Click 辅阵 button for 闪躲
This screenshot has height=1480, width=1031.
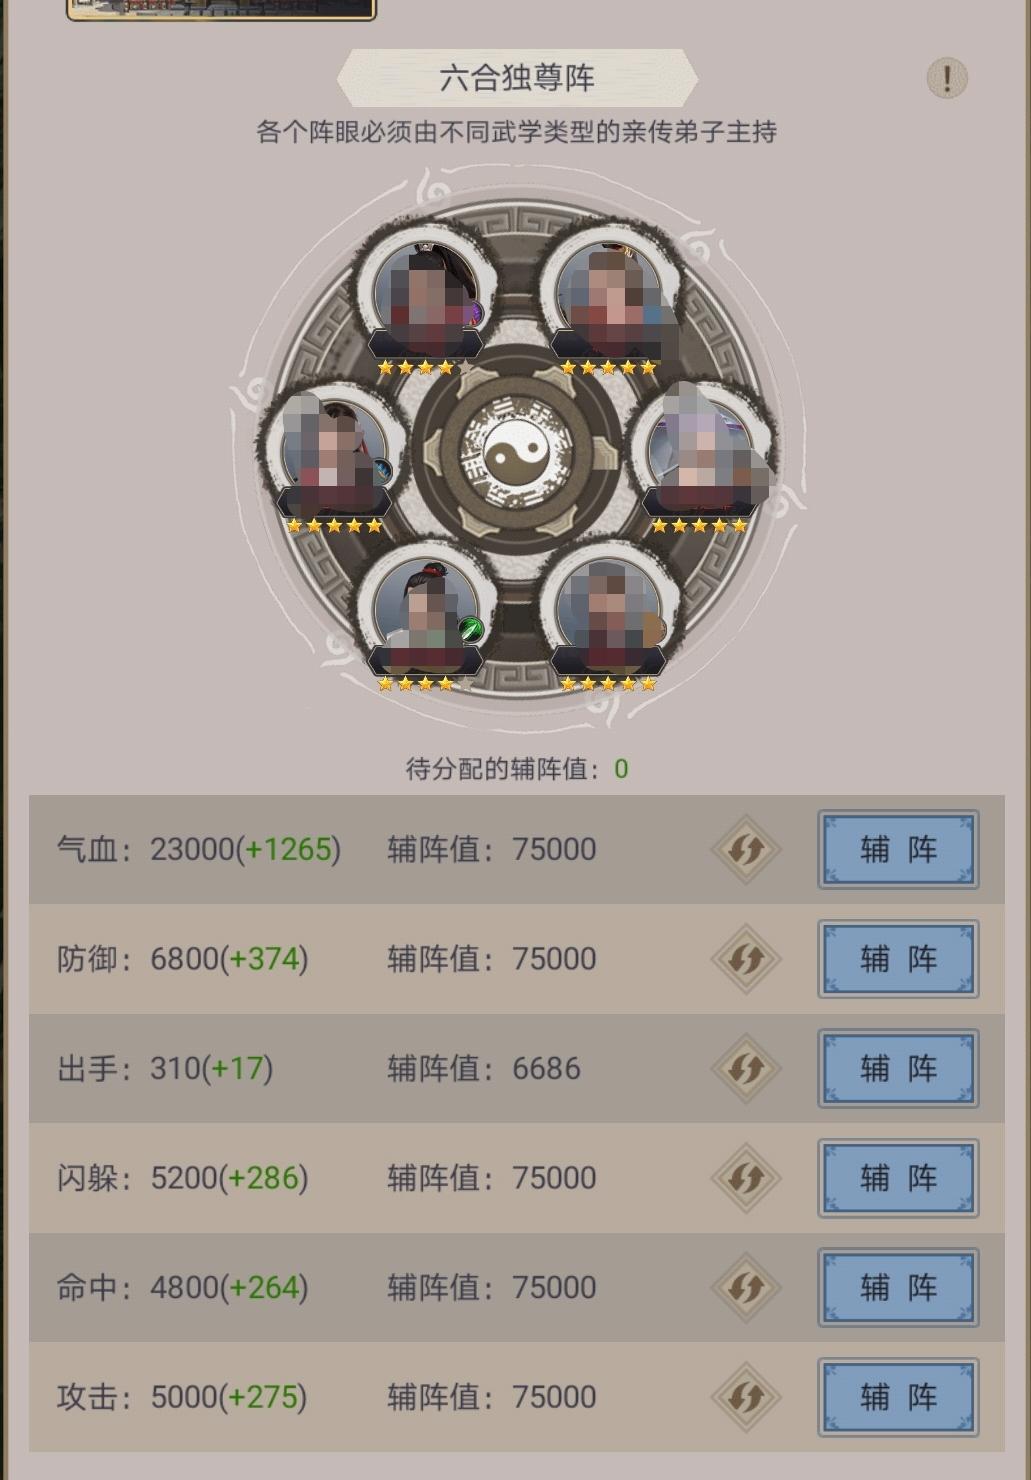pos(898,1178)
